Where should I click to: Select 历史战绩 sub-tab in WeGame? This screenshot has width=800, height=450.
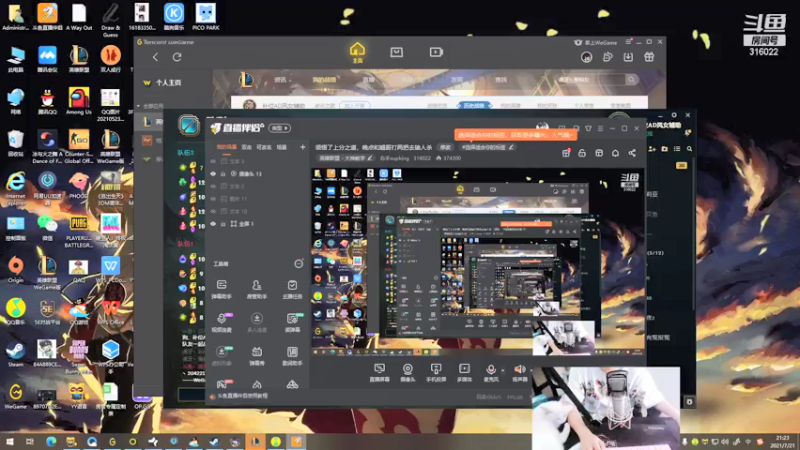[474, 106]
